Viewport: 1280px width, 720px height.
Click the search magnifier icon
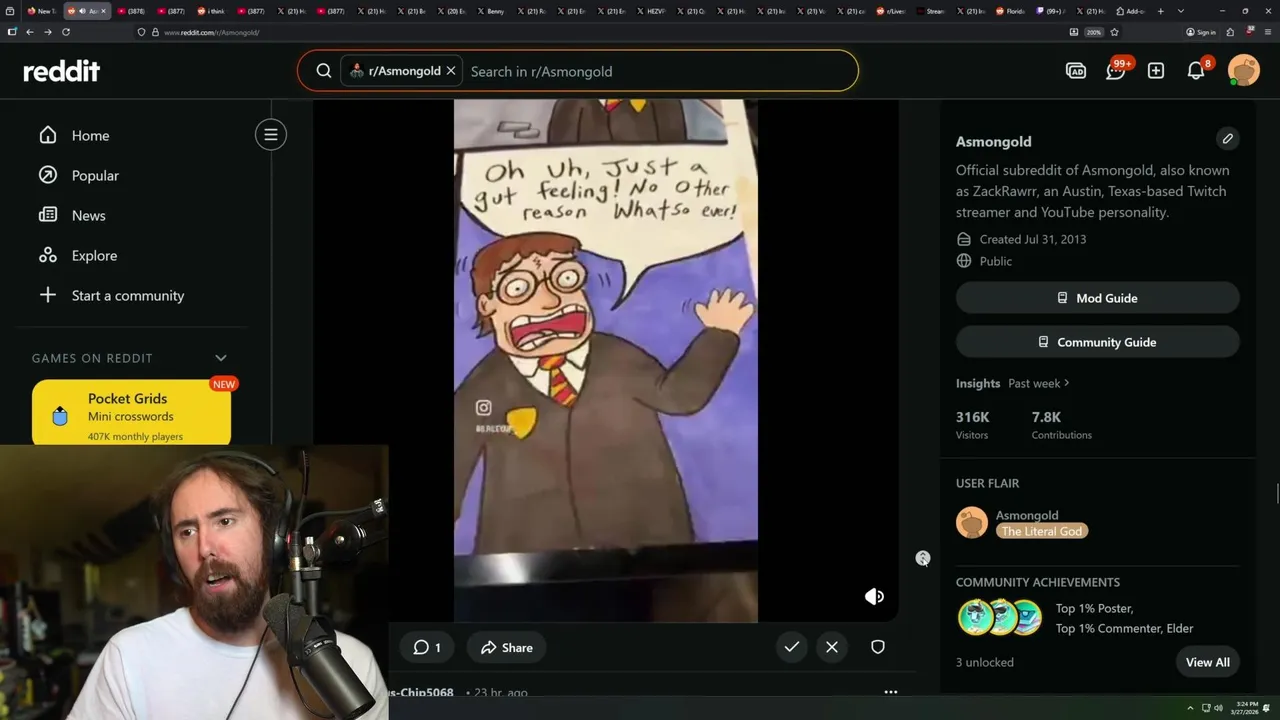coord(324,71)
